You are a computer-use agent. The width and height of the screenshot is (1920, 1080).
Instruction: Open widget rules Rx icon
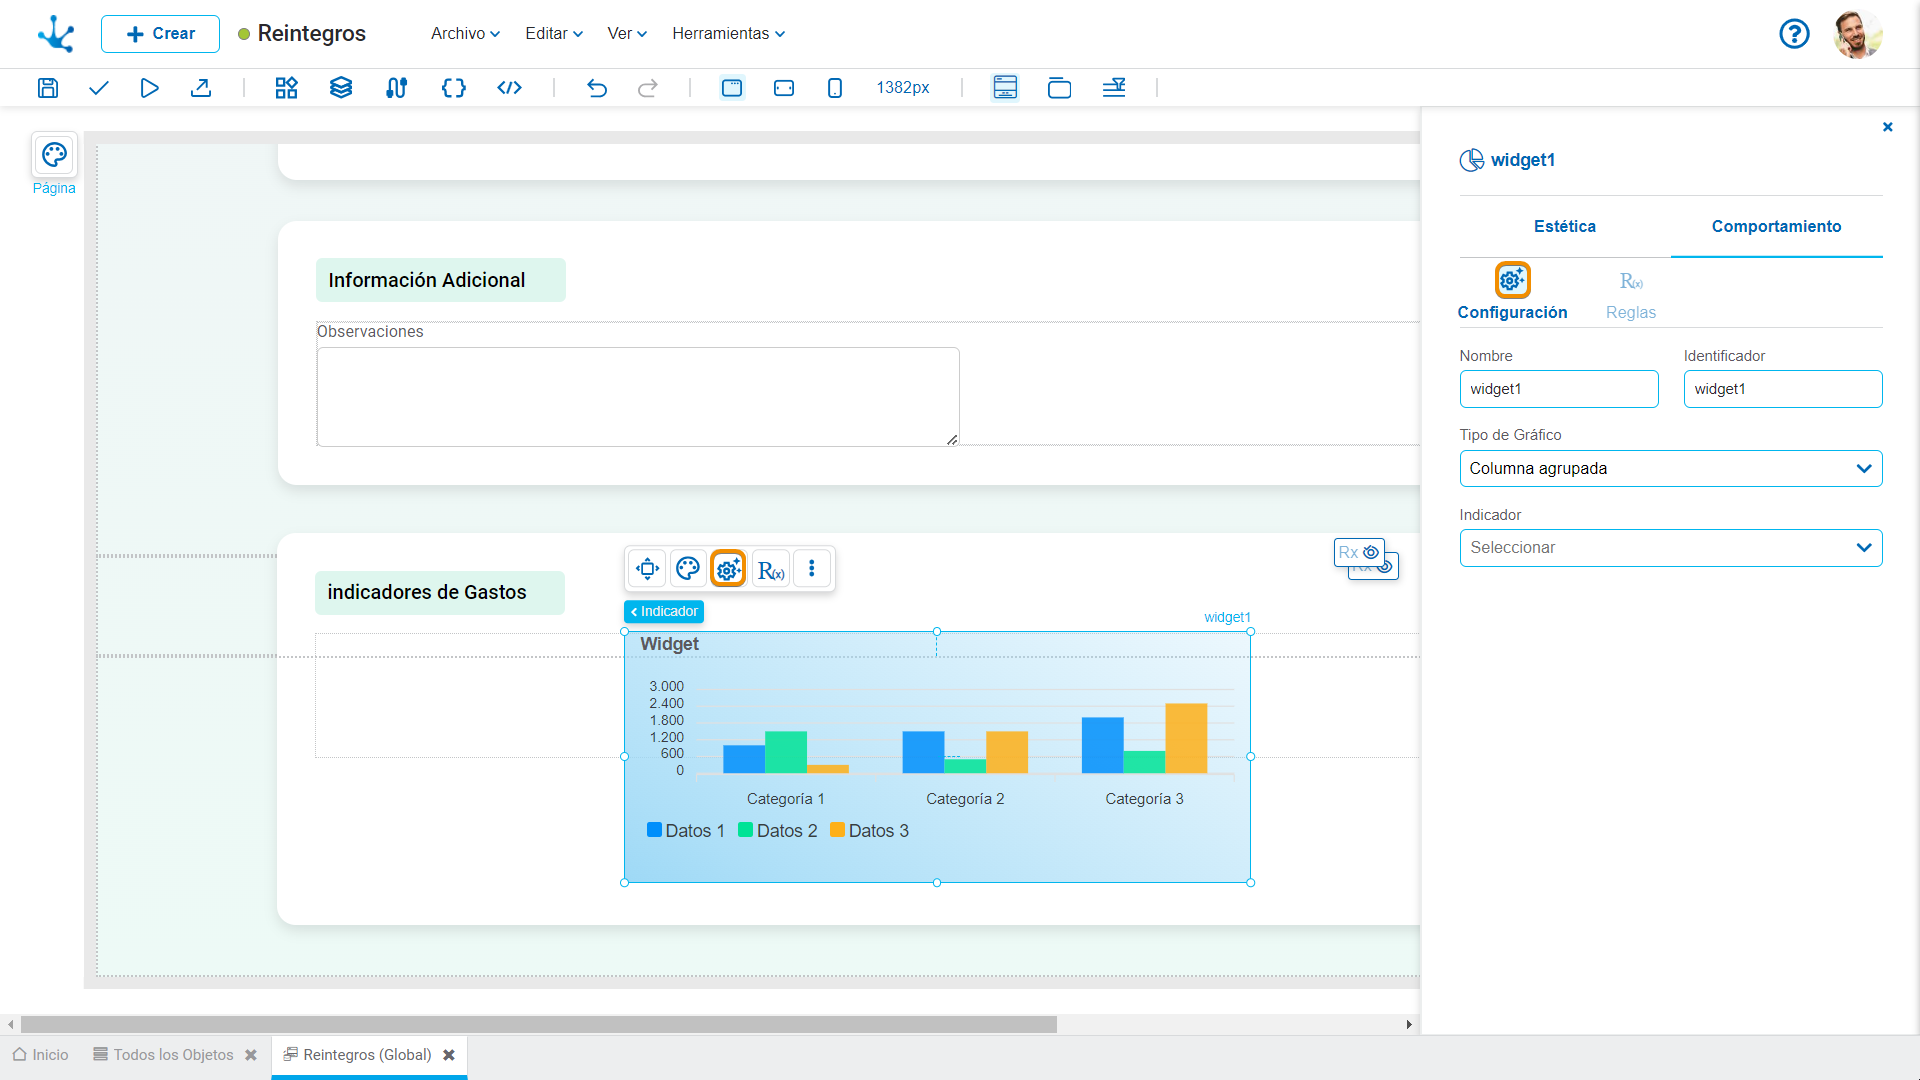coord(771,569)
